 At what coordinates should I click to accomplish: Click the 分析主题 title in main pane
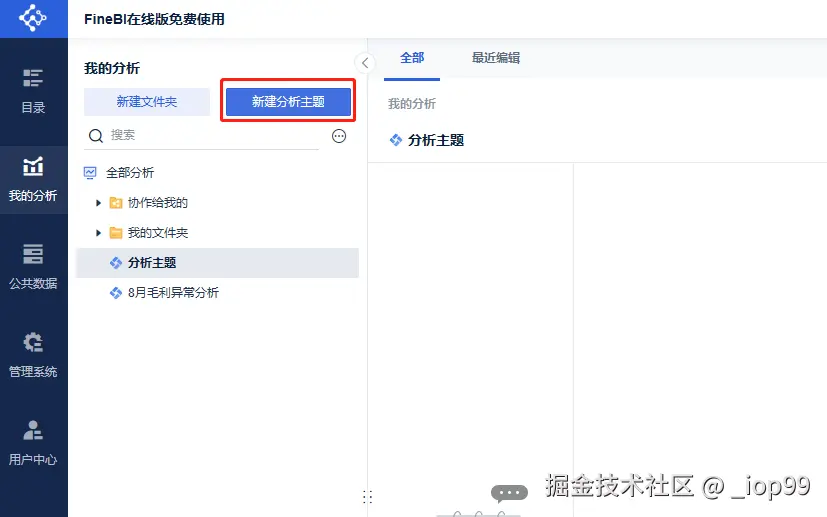[436, 140]
